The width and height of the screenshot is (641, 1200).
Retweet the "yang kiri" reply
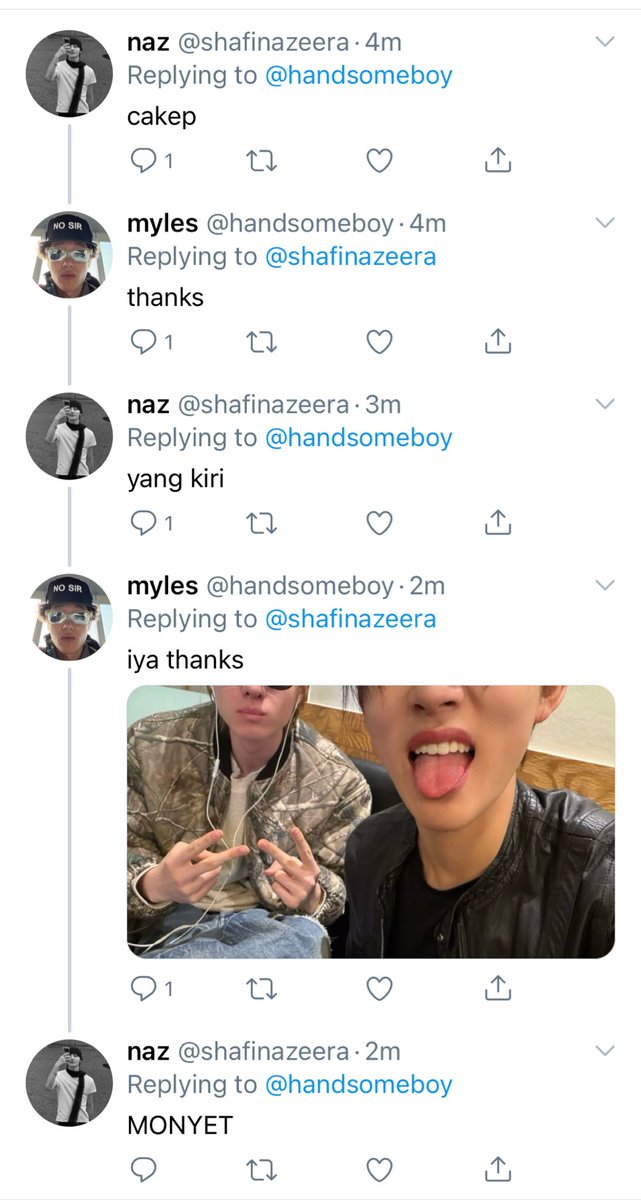(262, 523)
